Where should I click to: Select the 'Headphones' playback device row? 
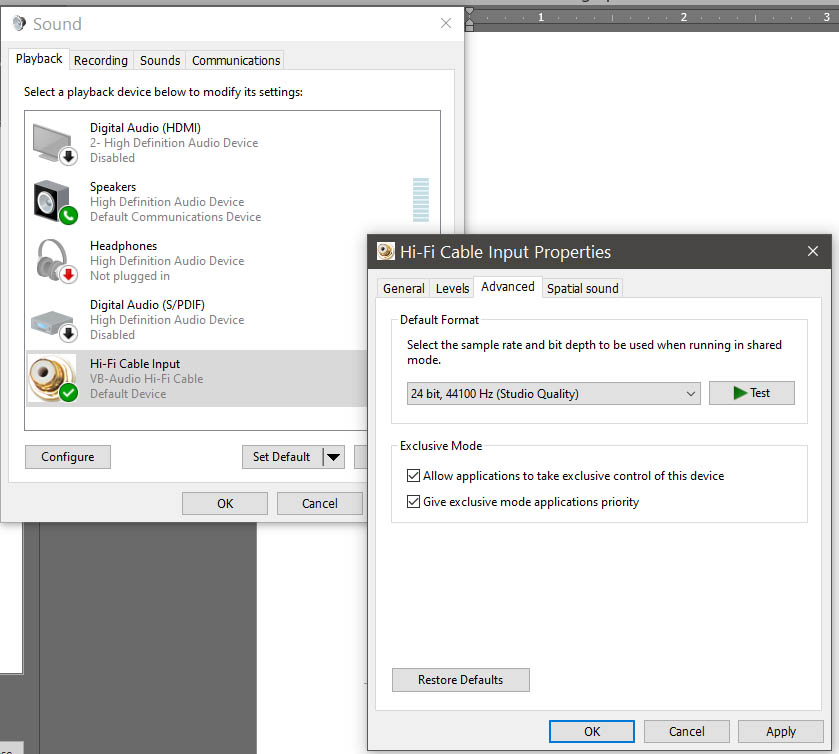197,261
